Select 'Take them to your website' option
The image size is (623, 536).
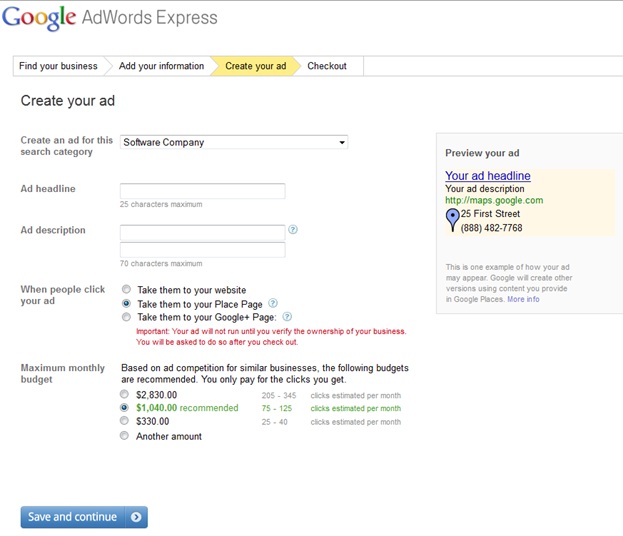click(x=126, y=290)
